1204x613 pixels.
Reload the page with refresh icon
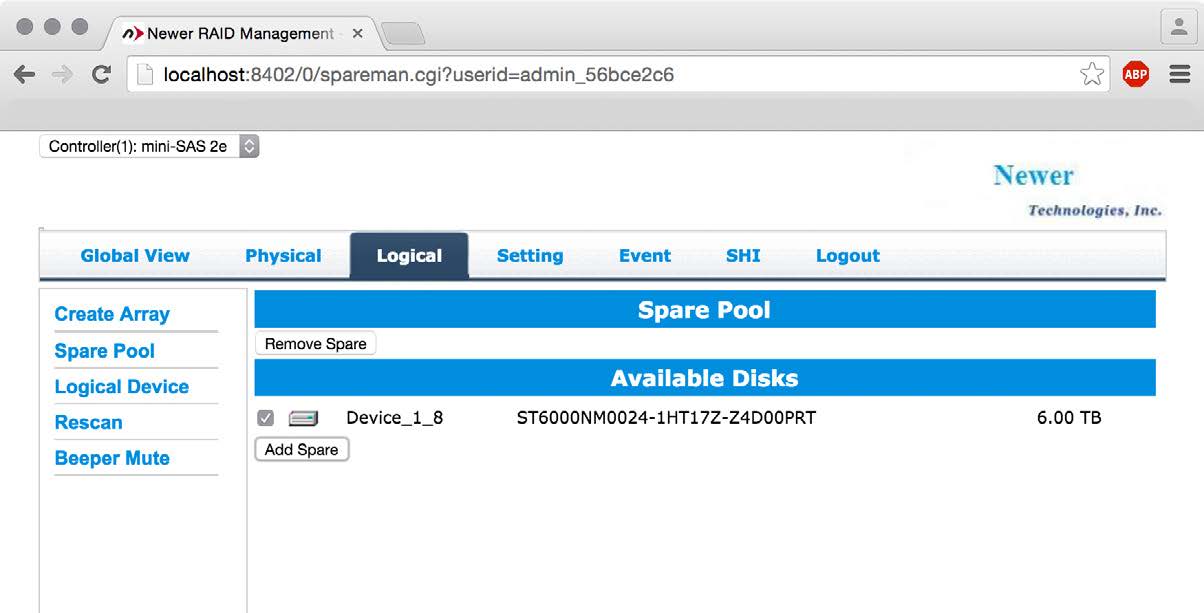[100, 75]
